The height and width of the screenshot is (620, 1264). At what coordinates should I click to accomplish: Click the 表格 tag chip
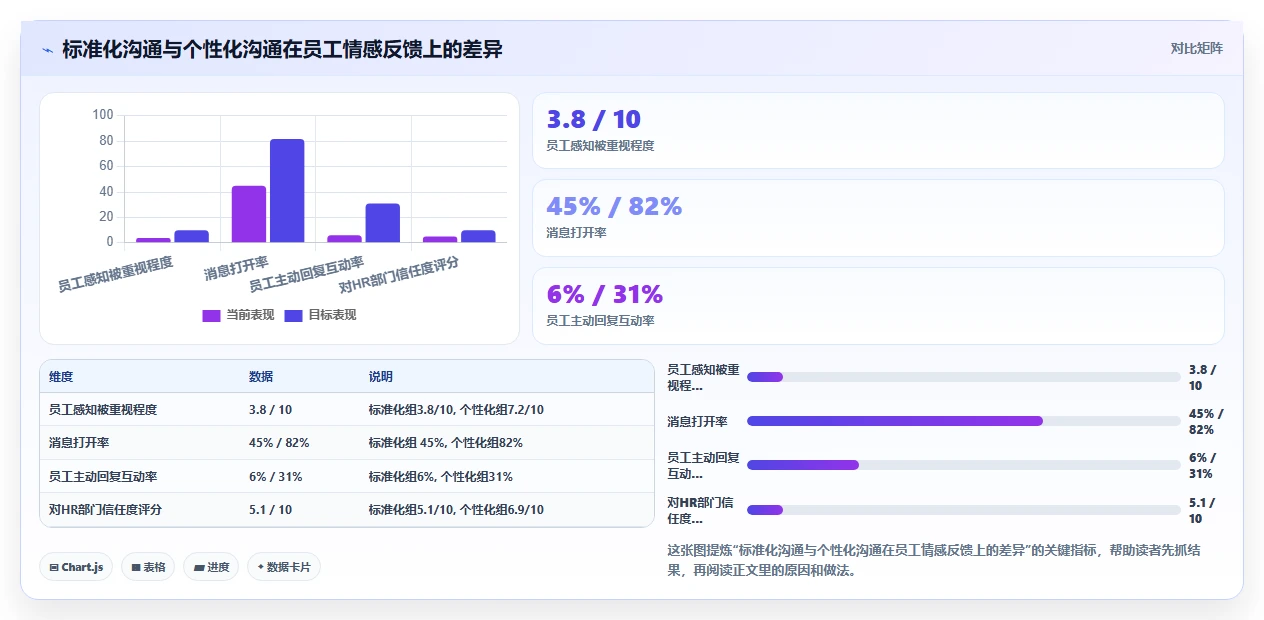tap(148, 567)
